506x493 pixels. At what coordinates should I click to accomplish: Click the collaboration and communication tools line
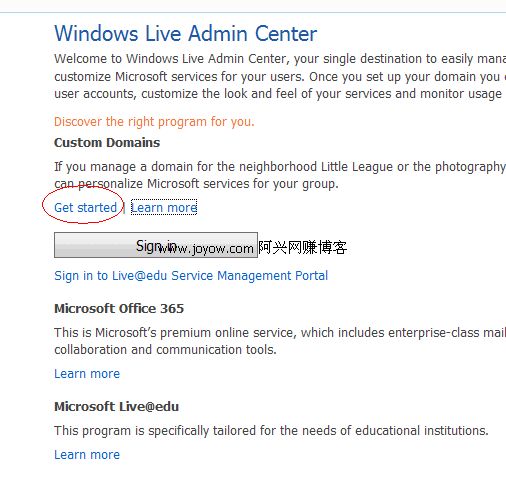click(x=166, y=350)
